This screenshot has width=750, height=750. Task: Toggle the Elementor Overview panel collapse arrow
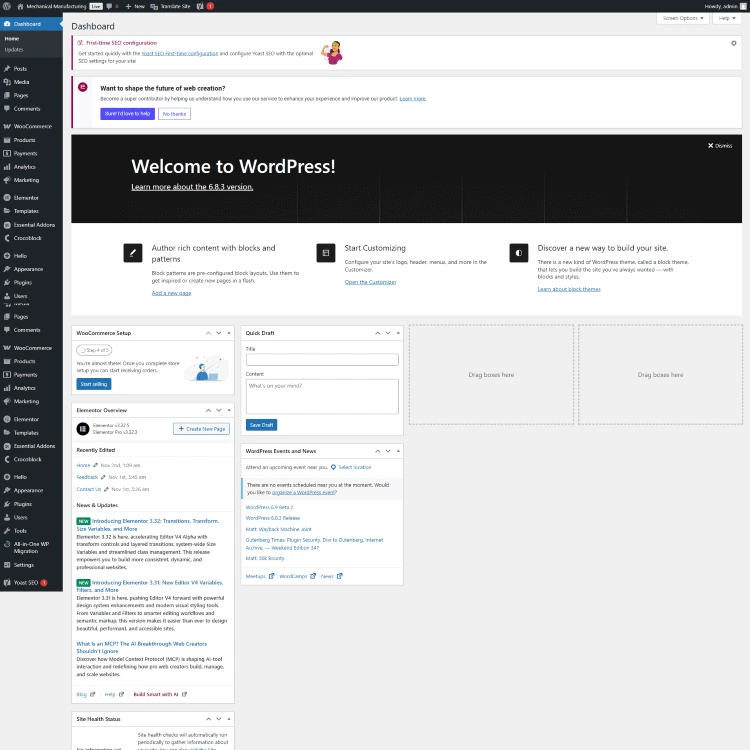coord(227,410)
